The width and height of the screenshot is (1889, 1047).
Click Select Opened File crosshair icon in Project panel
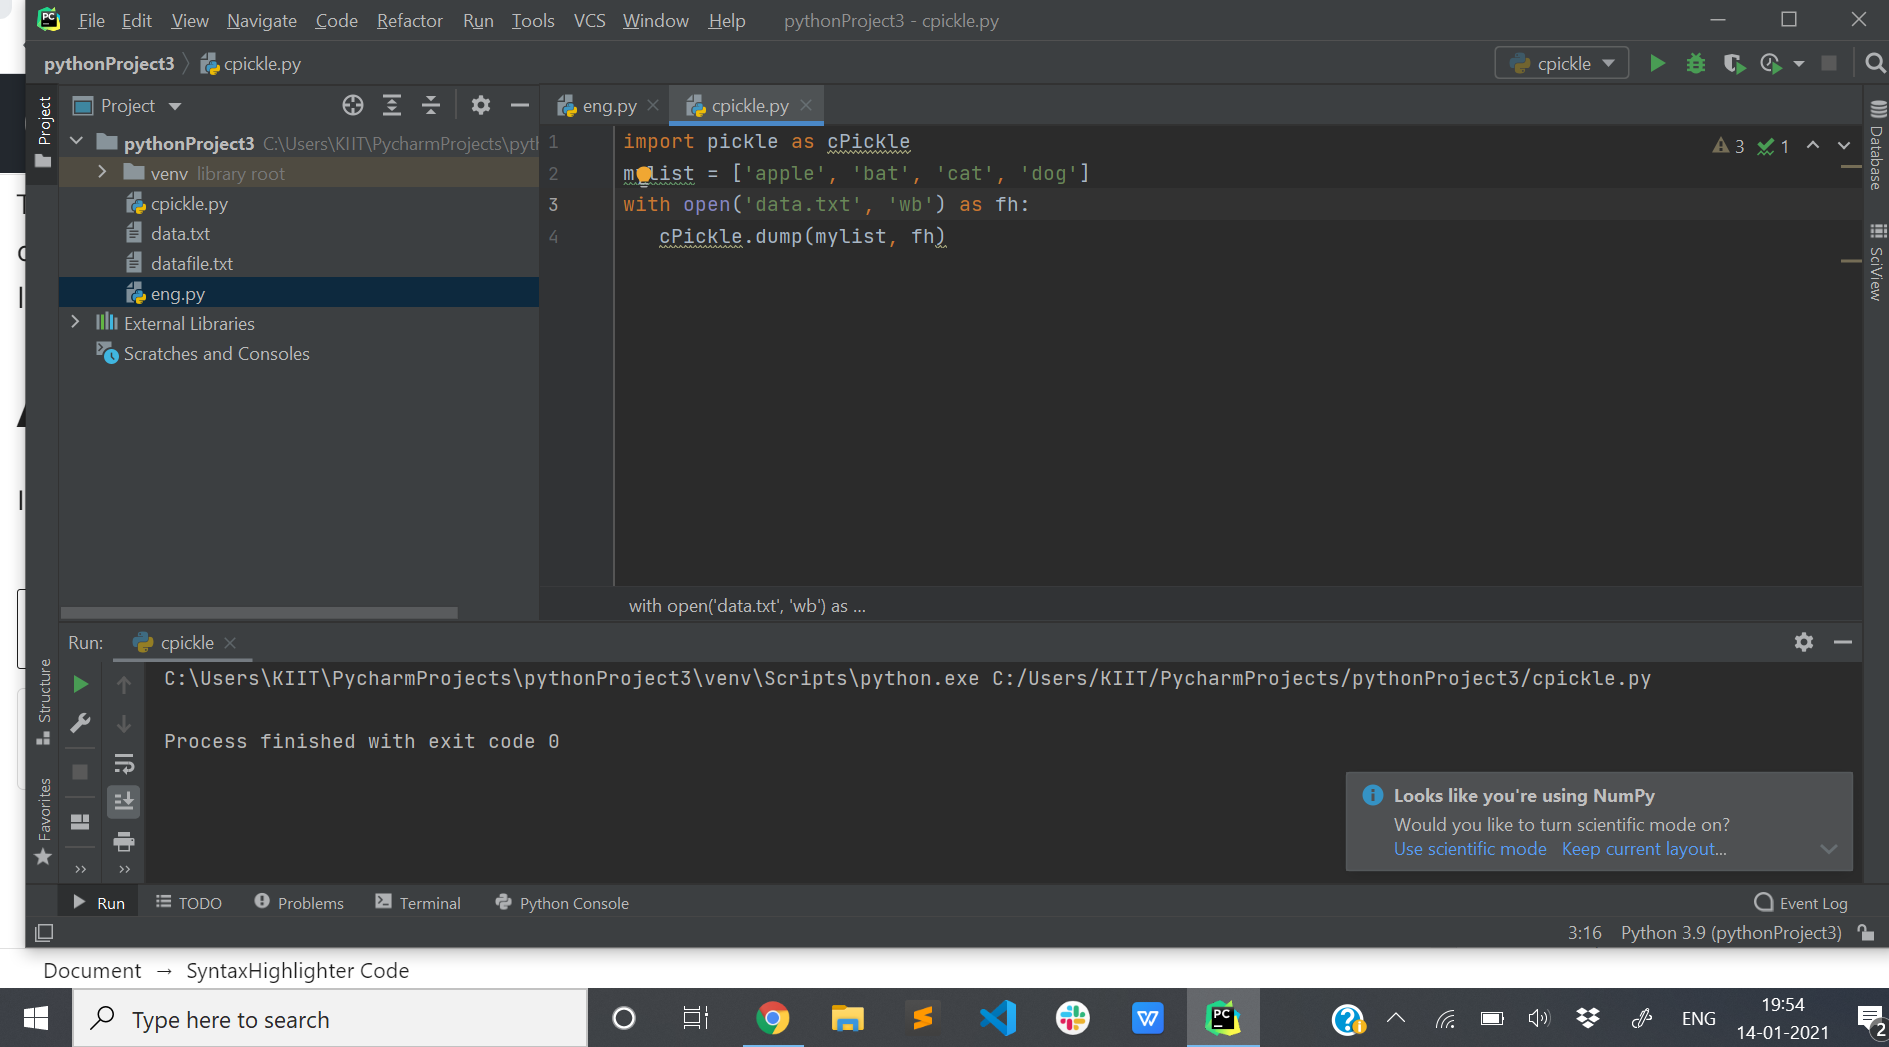pyautogui.click(x=352, y=105)
